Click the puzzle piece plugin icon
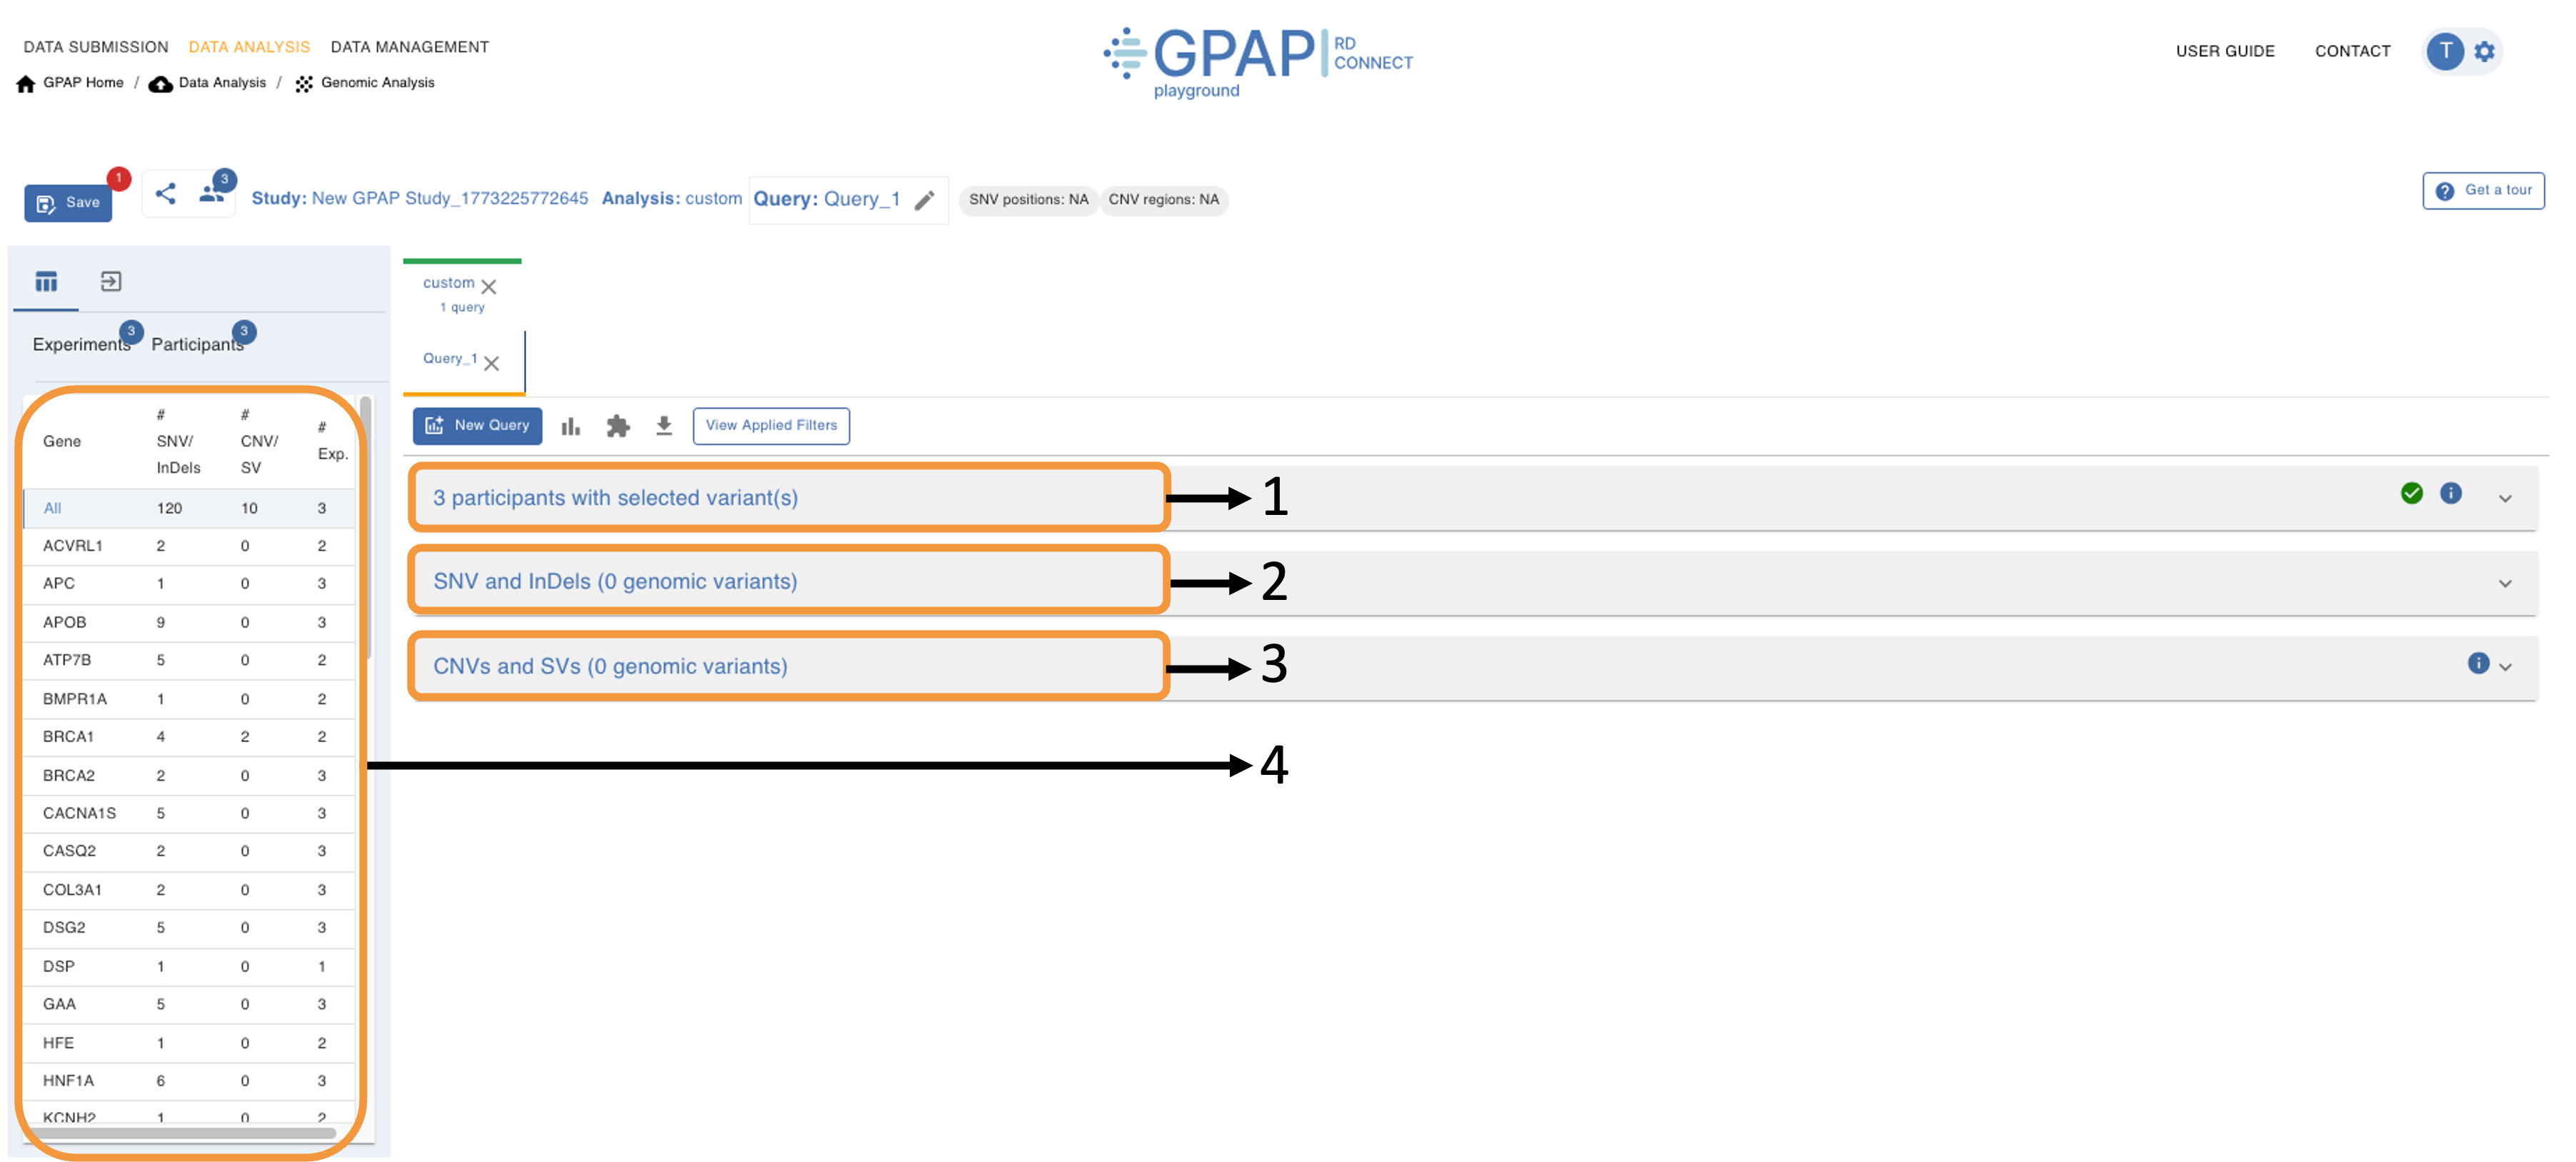The width and height of the screenshot is (2576, 1162). tap(618, 426)
